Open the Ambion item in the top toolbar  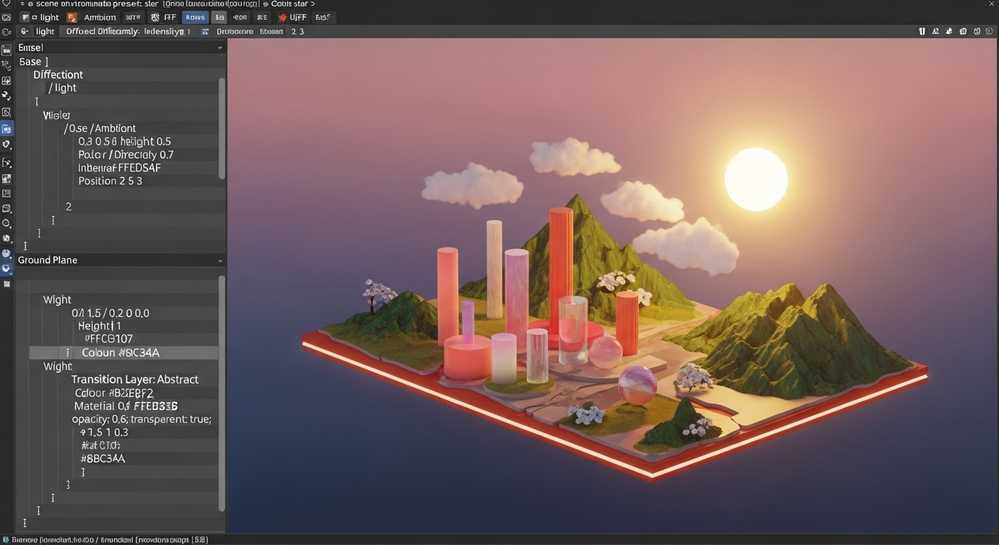(x=100, y=18)
